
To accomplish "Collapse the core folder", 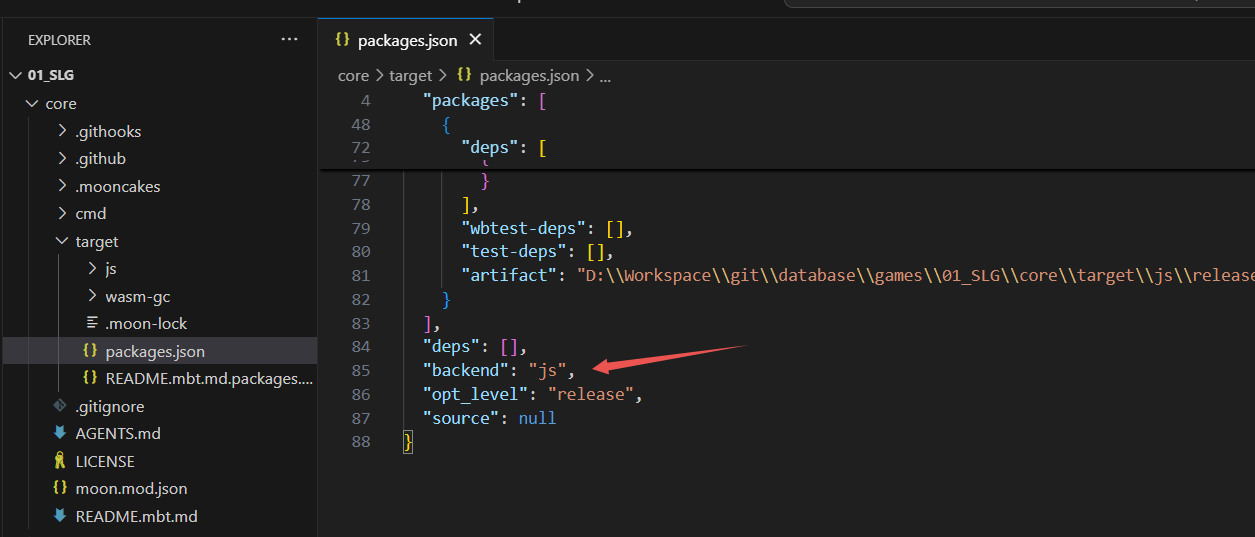I will coord(32,103).
